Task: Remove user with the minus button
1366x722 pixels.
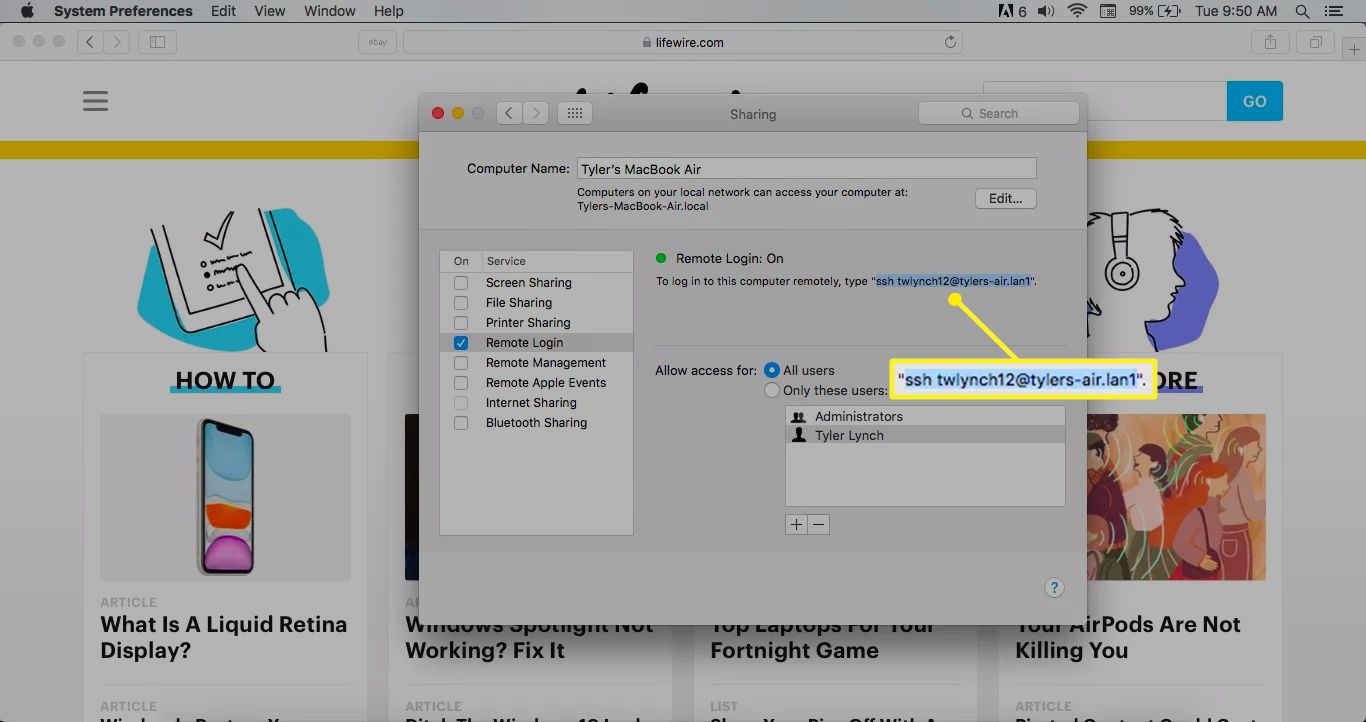Action: 819,524
